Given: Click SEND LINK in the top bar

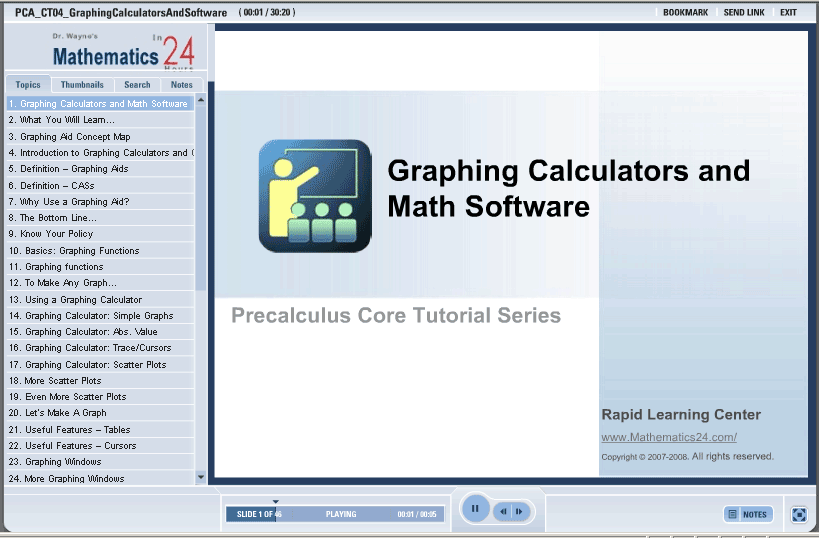Looking at the screenshot, I should coord(744,13).
